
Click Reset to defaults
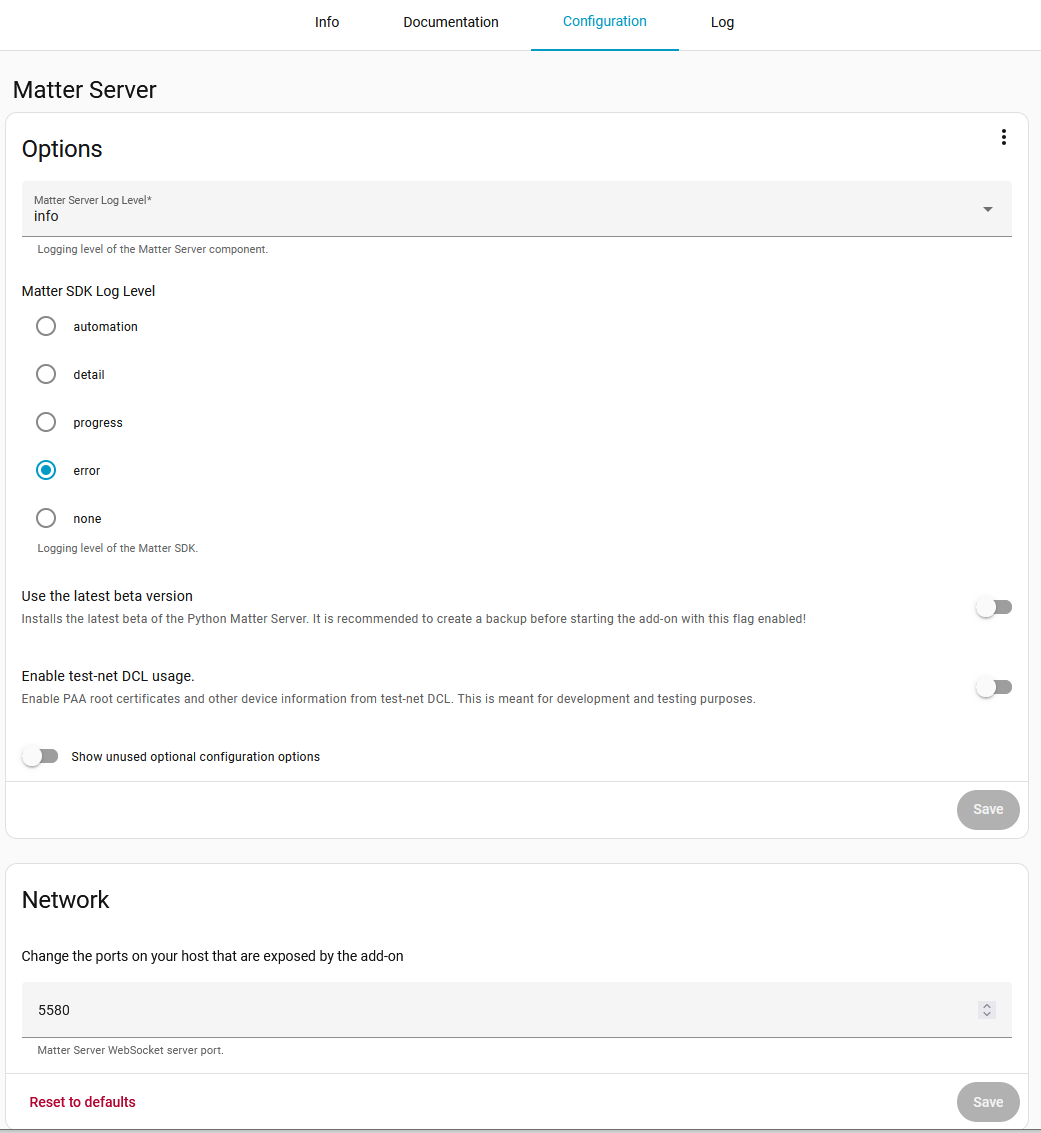pyautogui.click(x=82, y=1102)
